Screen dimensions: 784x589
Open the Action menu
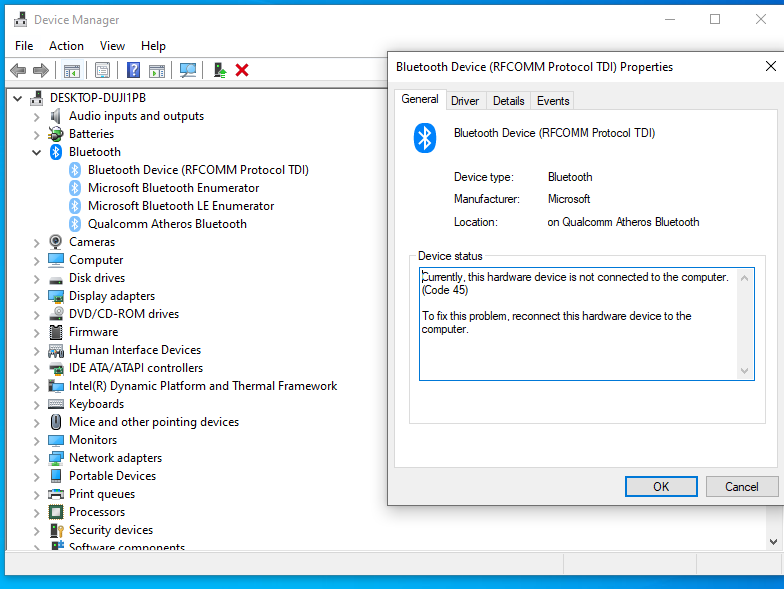tap(66, 46)
